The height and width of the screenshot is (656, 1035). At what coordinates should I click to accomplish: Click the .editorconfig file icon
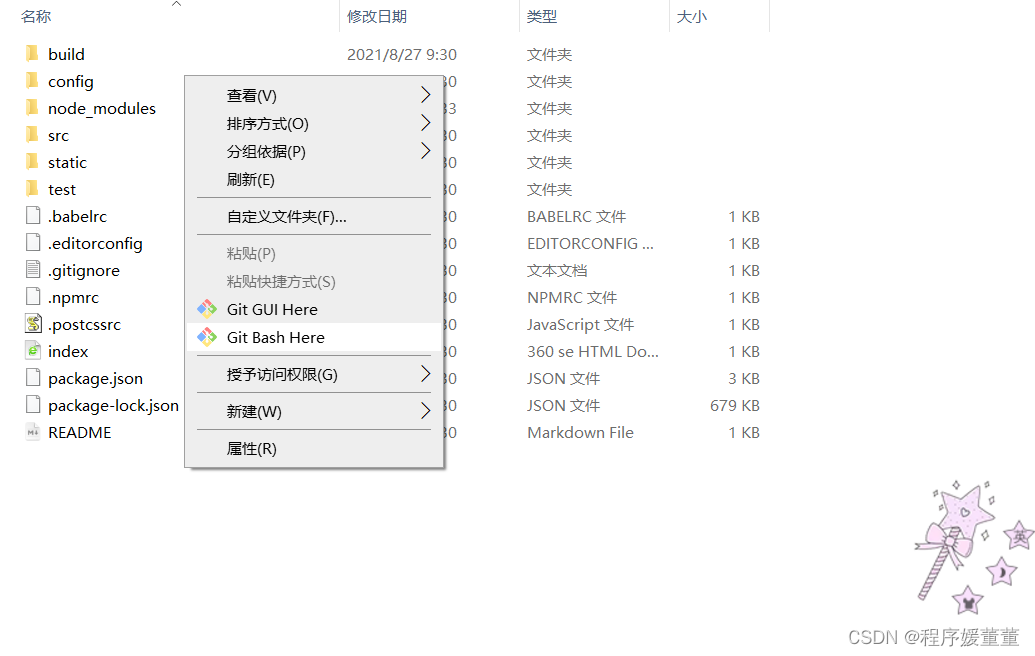(33, 243)
